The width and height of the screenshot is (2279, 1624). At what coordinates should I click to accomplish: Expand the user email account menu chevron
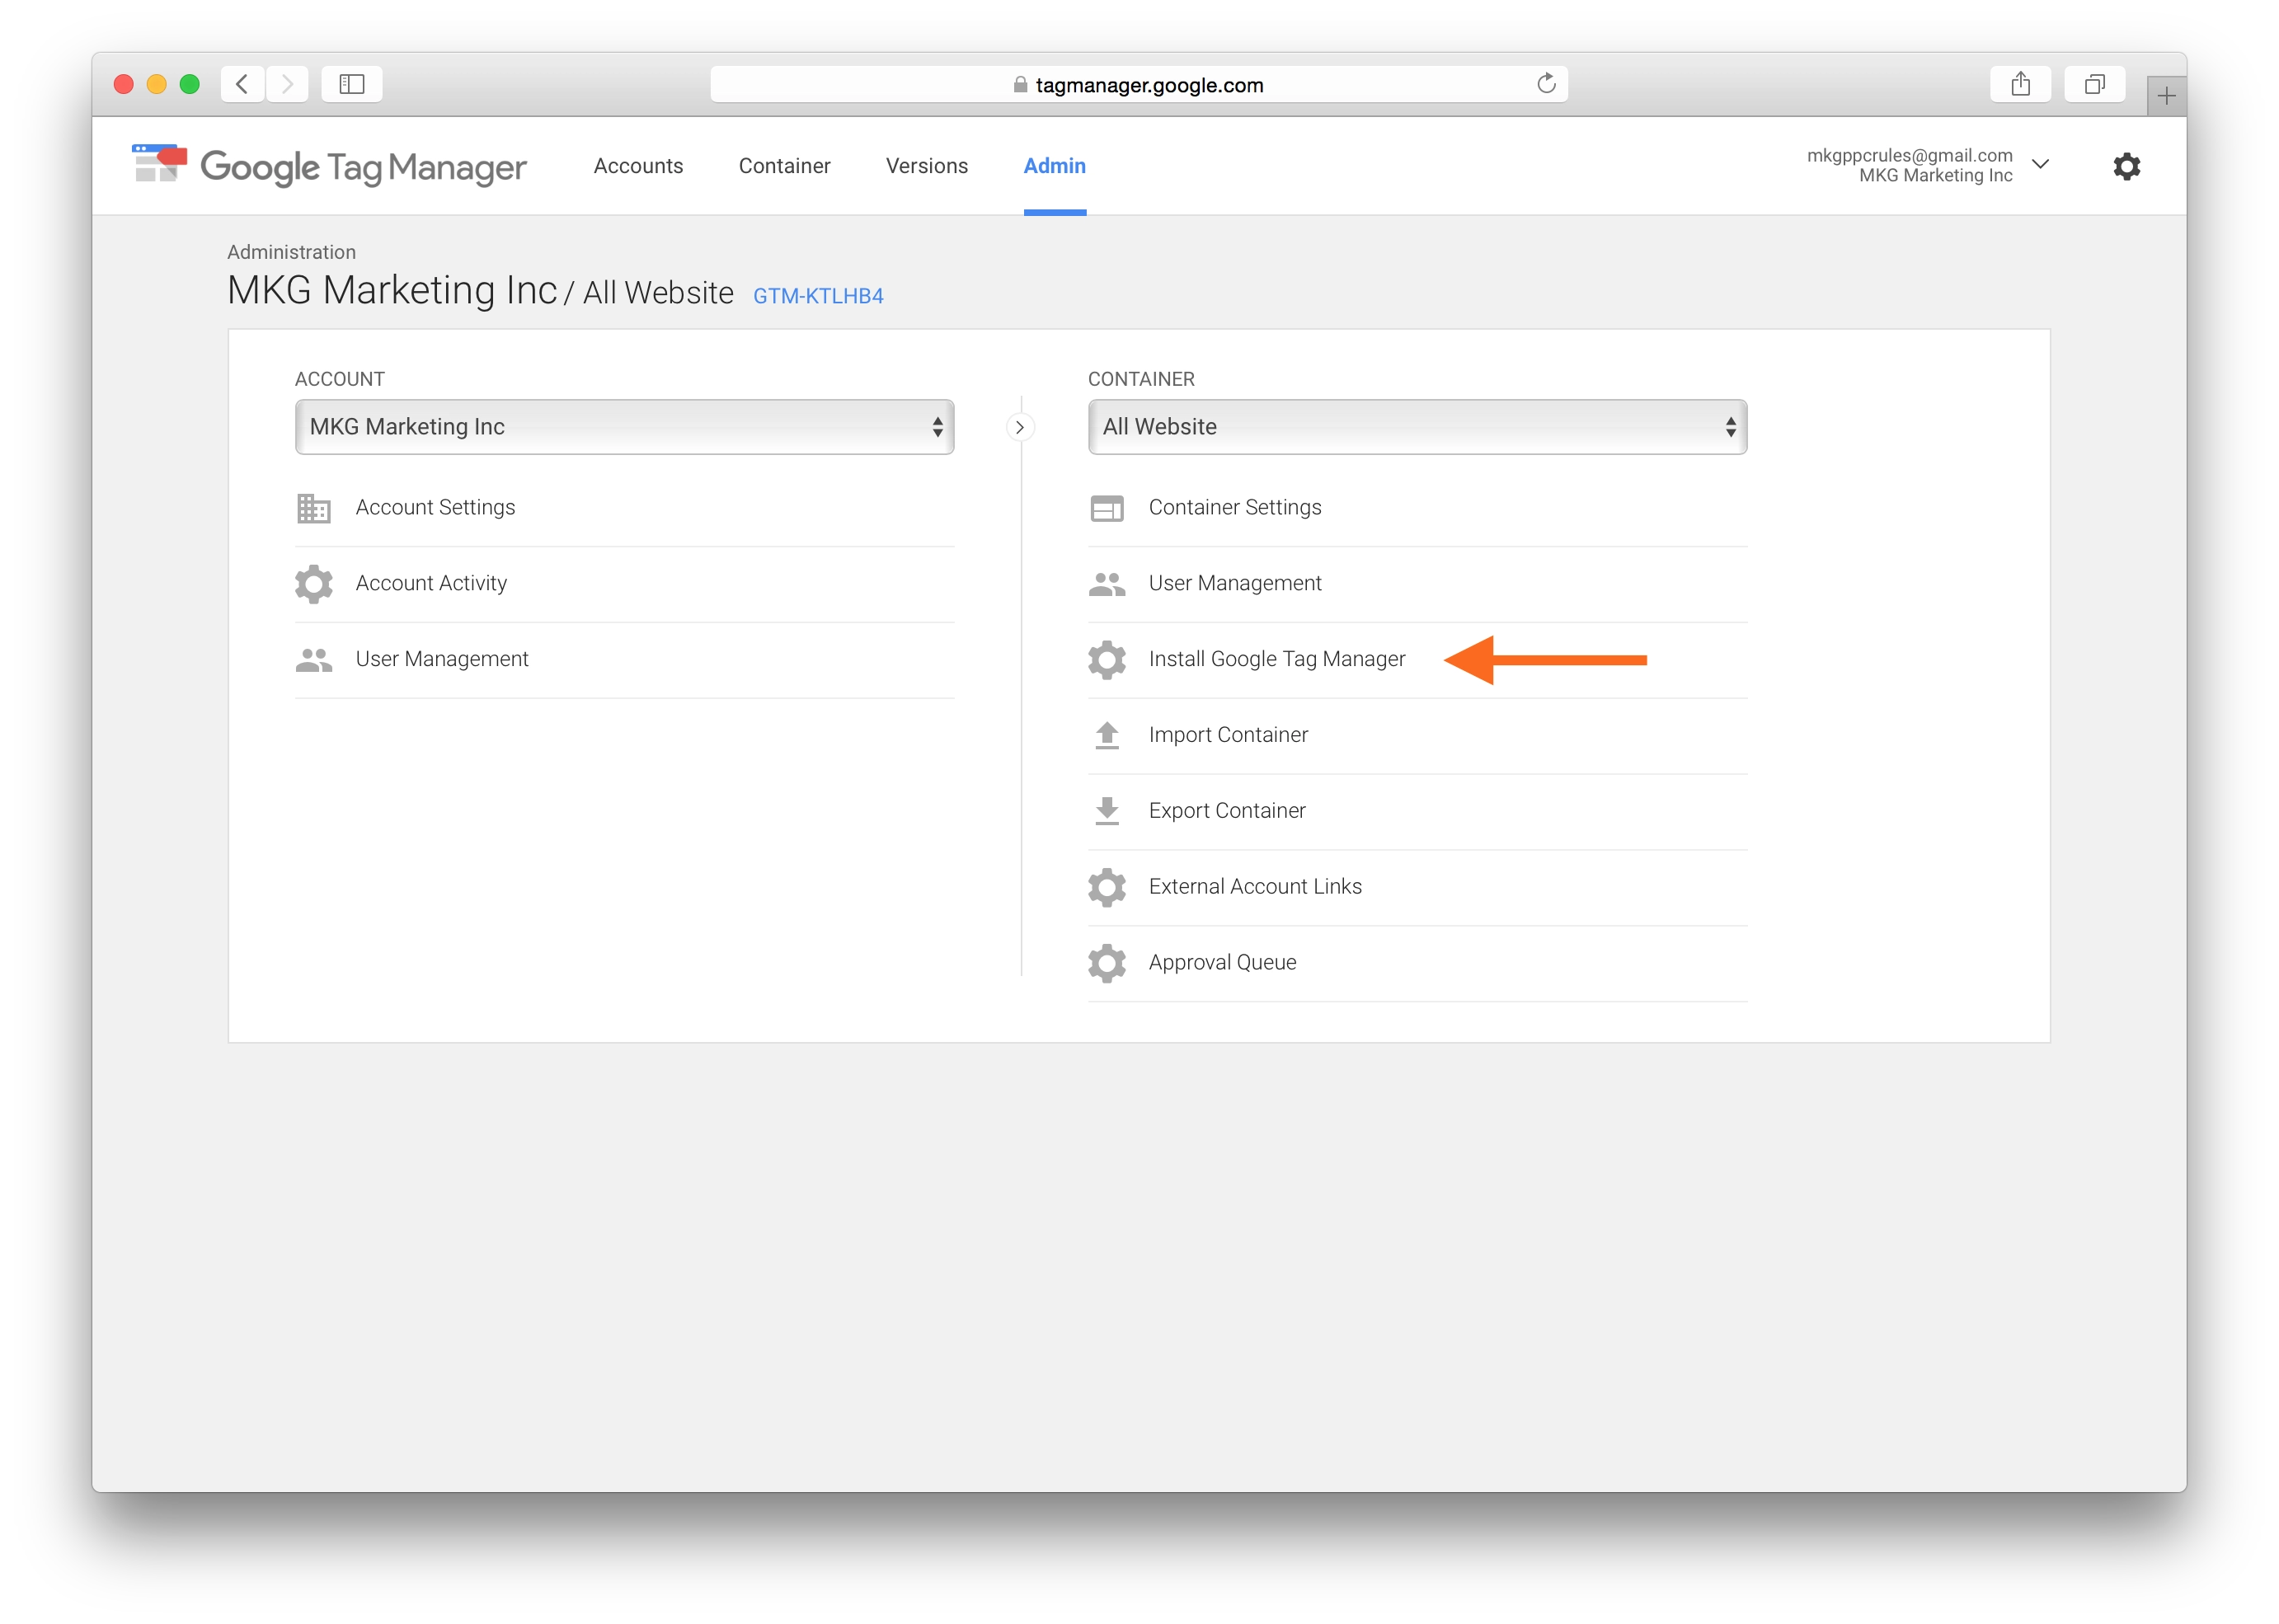[2041, 164]
